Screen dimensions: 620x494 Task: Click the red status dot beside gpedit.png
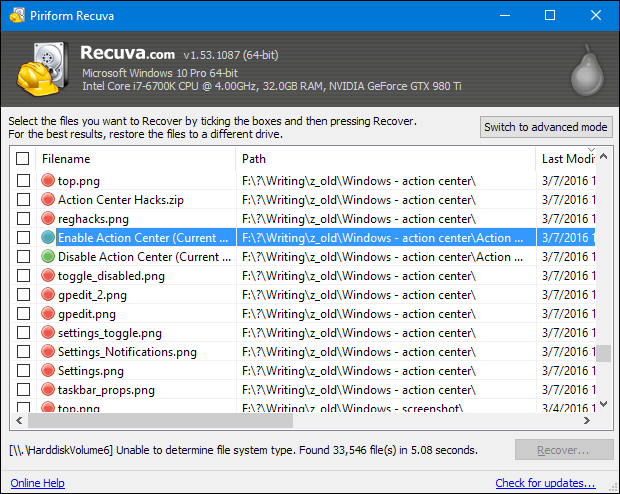pos(48,313)
